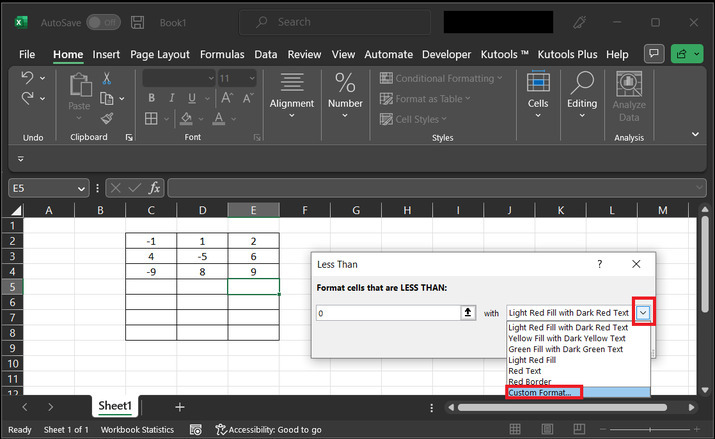The height and width of the screenshot is (439, 715).
Task: Click the Alignment group icon
Action: [x=292, y=84]
